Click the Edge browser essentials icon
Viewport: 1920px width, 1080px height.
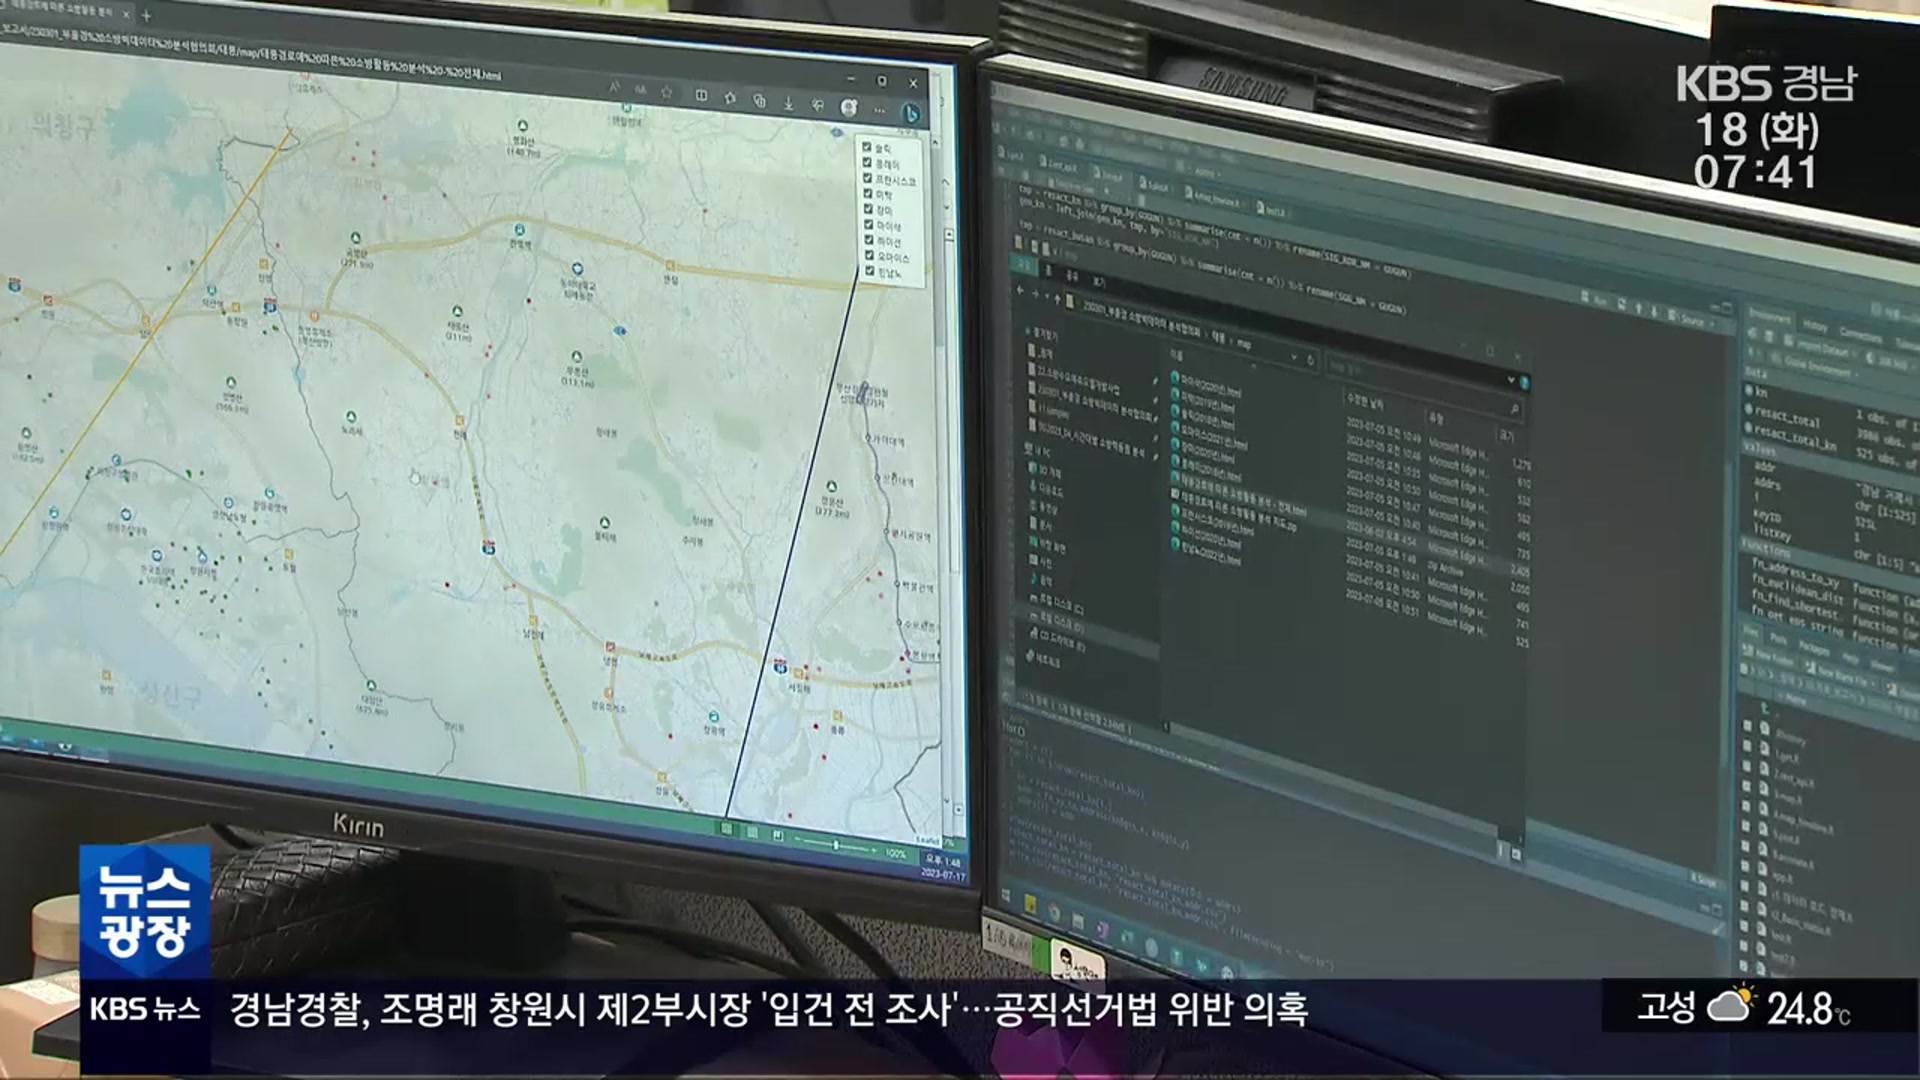(x=818, y=105)
